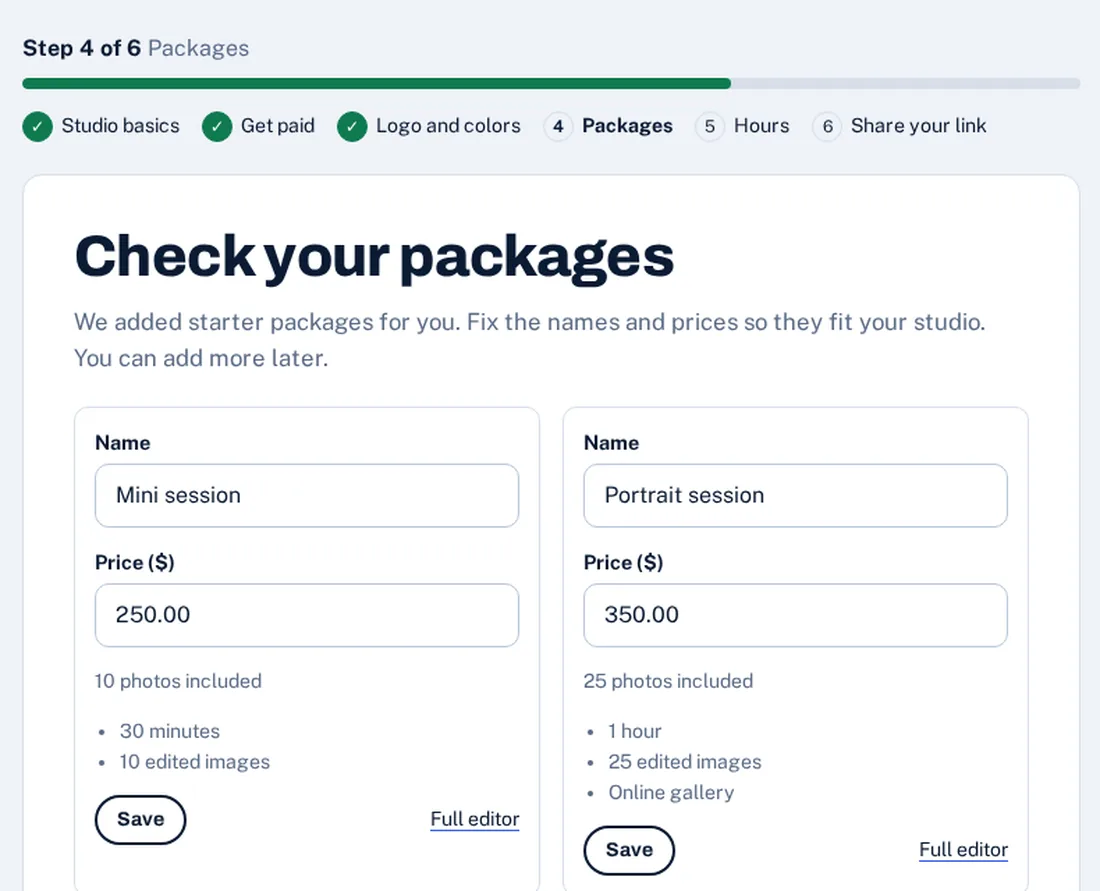The width and height of the screenshot is (1100, 891).
Task: Save the Portrait session package
Action: [x=629, y=850]
